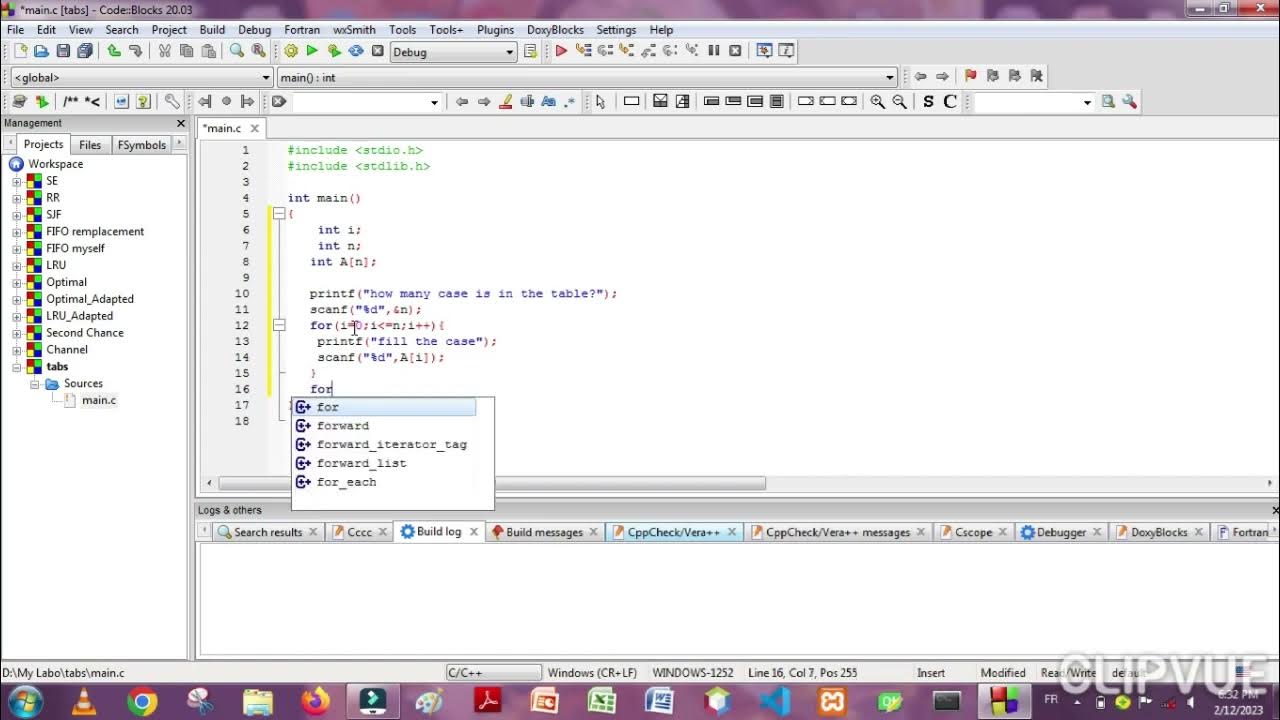1280x720 pixels.
Task: Open the Plugins menu
Action: [495, 30]
